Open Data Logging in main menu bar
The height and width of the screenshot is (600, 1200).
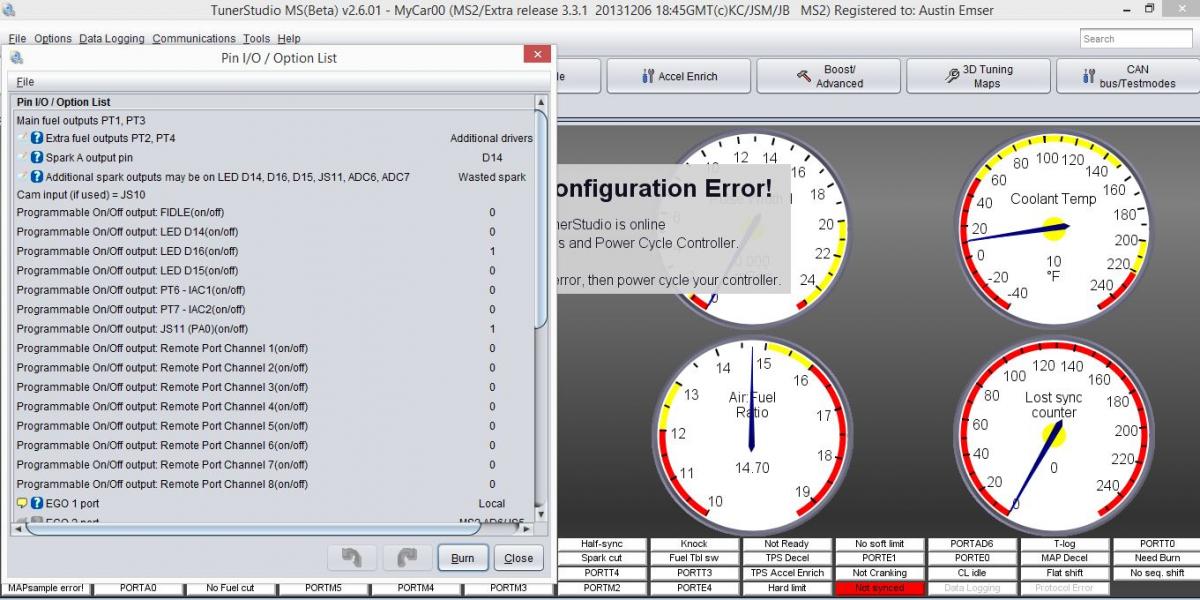(x=112, y=39)
